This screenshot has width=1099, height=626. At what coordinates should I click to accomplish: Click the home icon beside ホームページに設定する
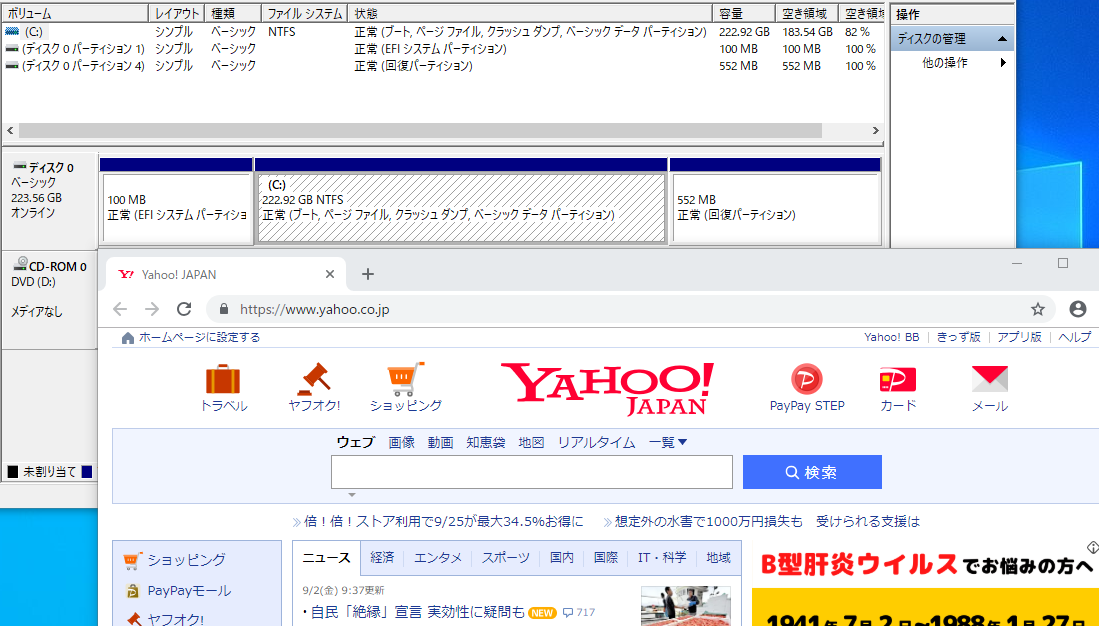pos(128,338)
